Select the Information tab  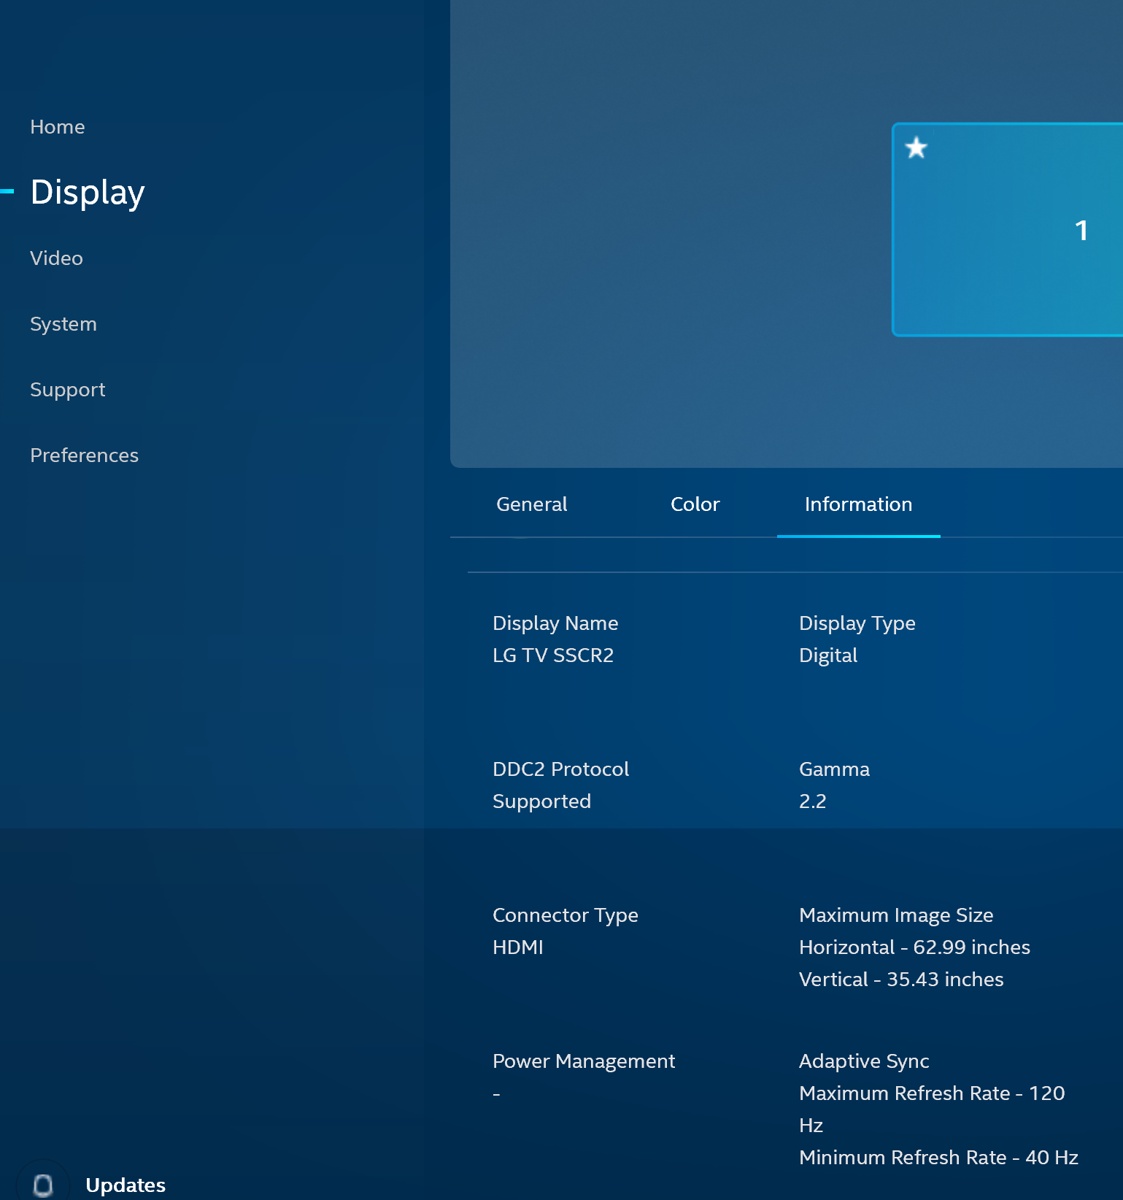coord(858,504)
